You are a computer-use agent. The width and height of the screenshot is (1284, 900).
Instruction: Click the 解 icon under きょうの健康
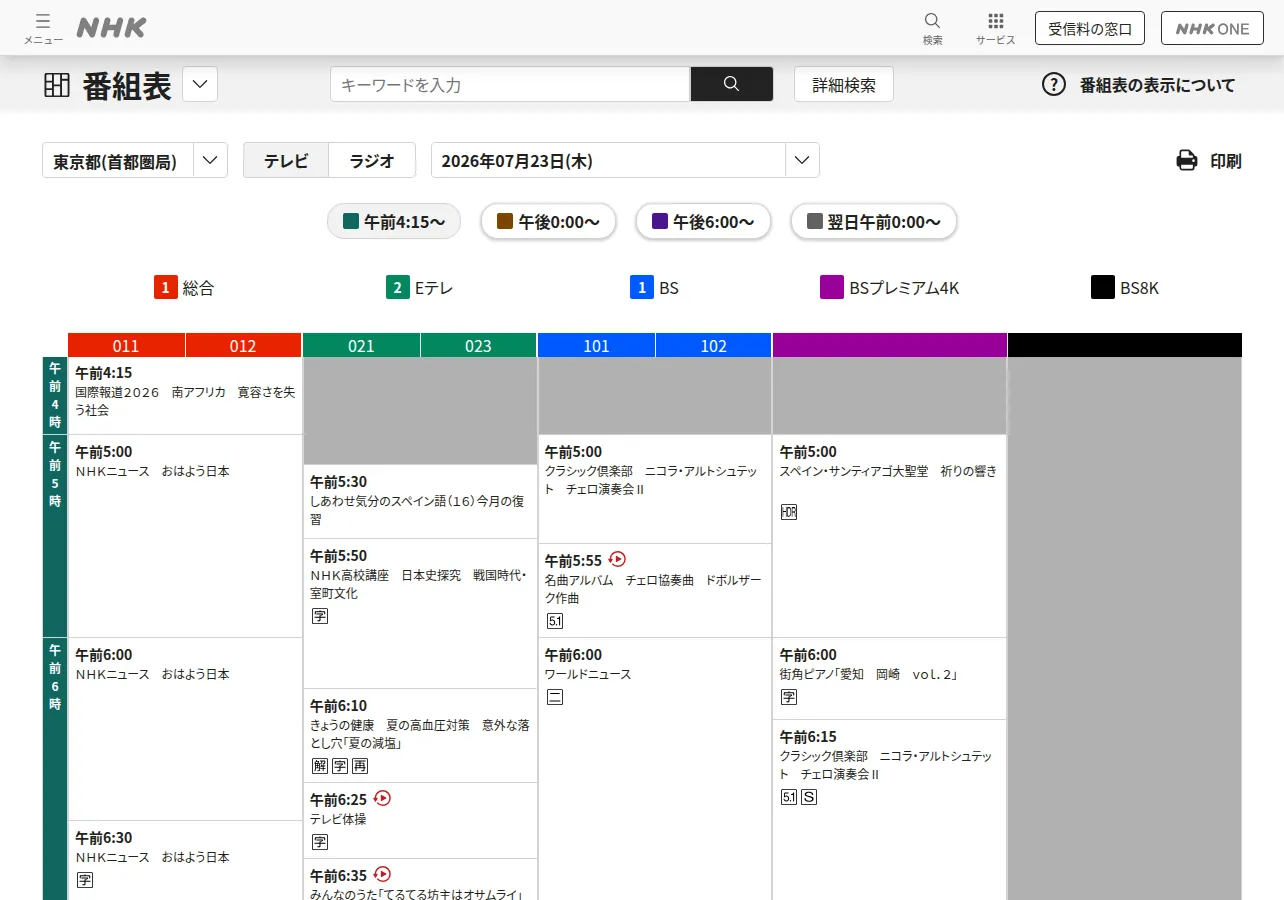coord(320,766)
